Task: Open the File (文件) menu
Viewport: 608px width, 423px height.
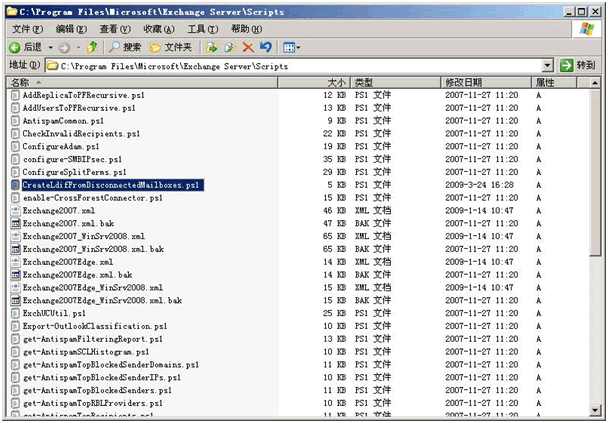Action: click(27, 29)
